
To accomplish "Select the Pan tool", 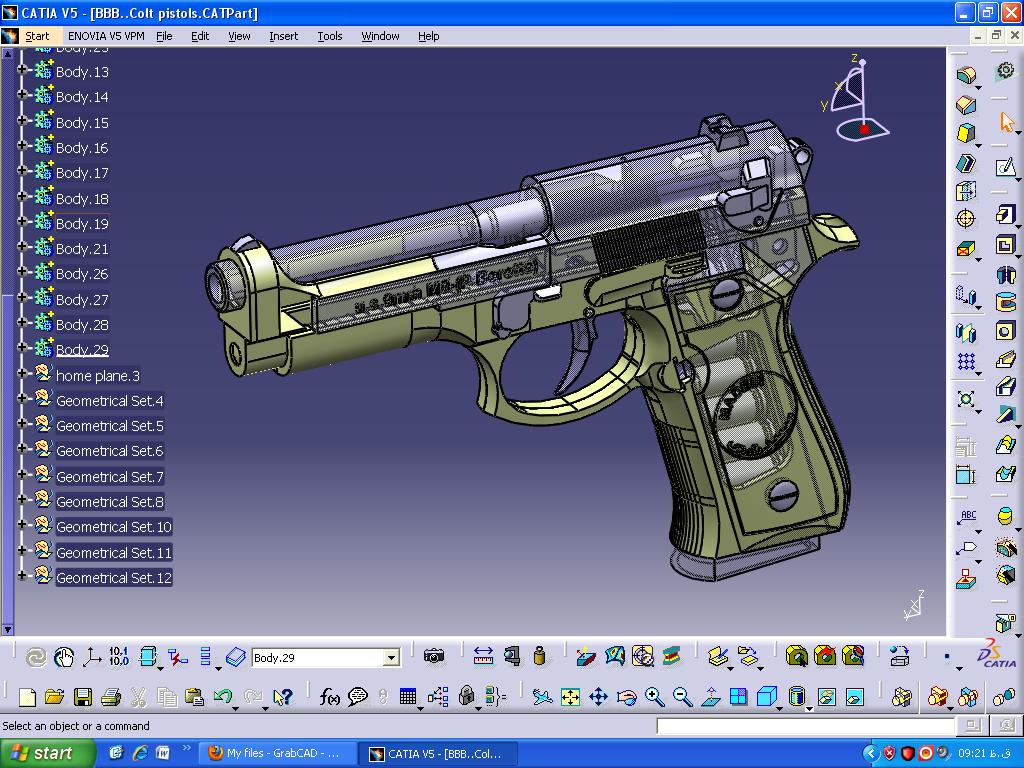I will [598, 697].
